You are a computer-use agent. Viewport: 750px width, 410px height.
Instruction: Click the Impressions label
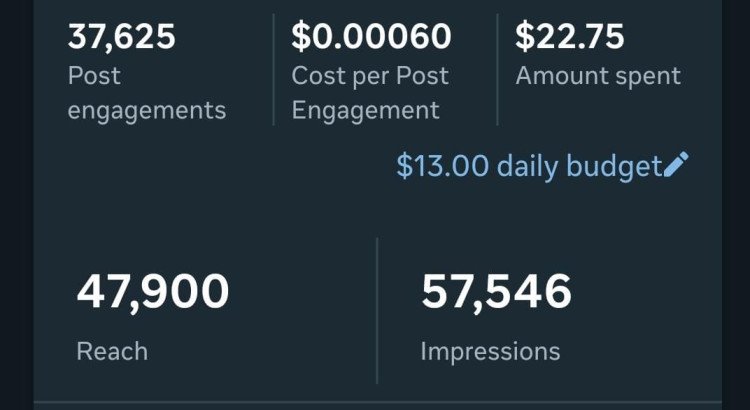click(490, 353)
